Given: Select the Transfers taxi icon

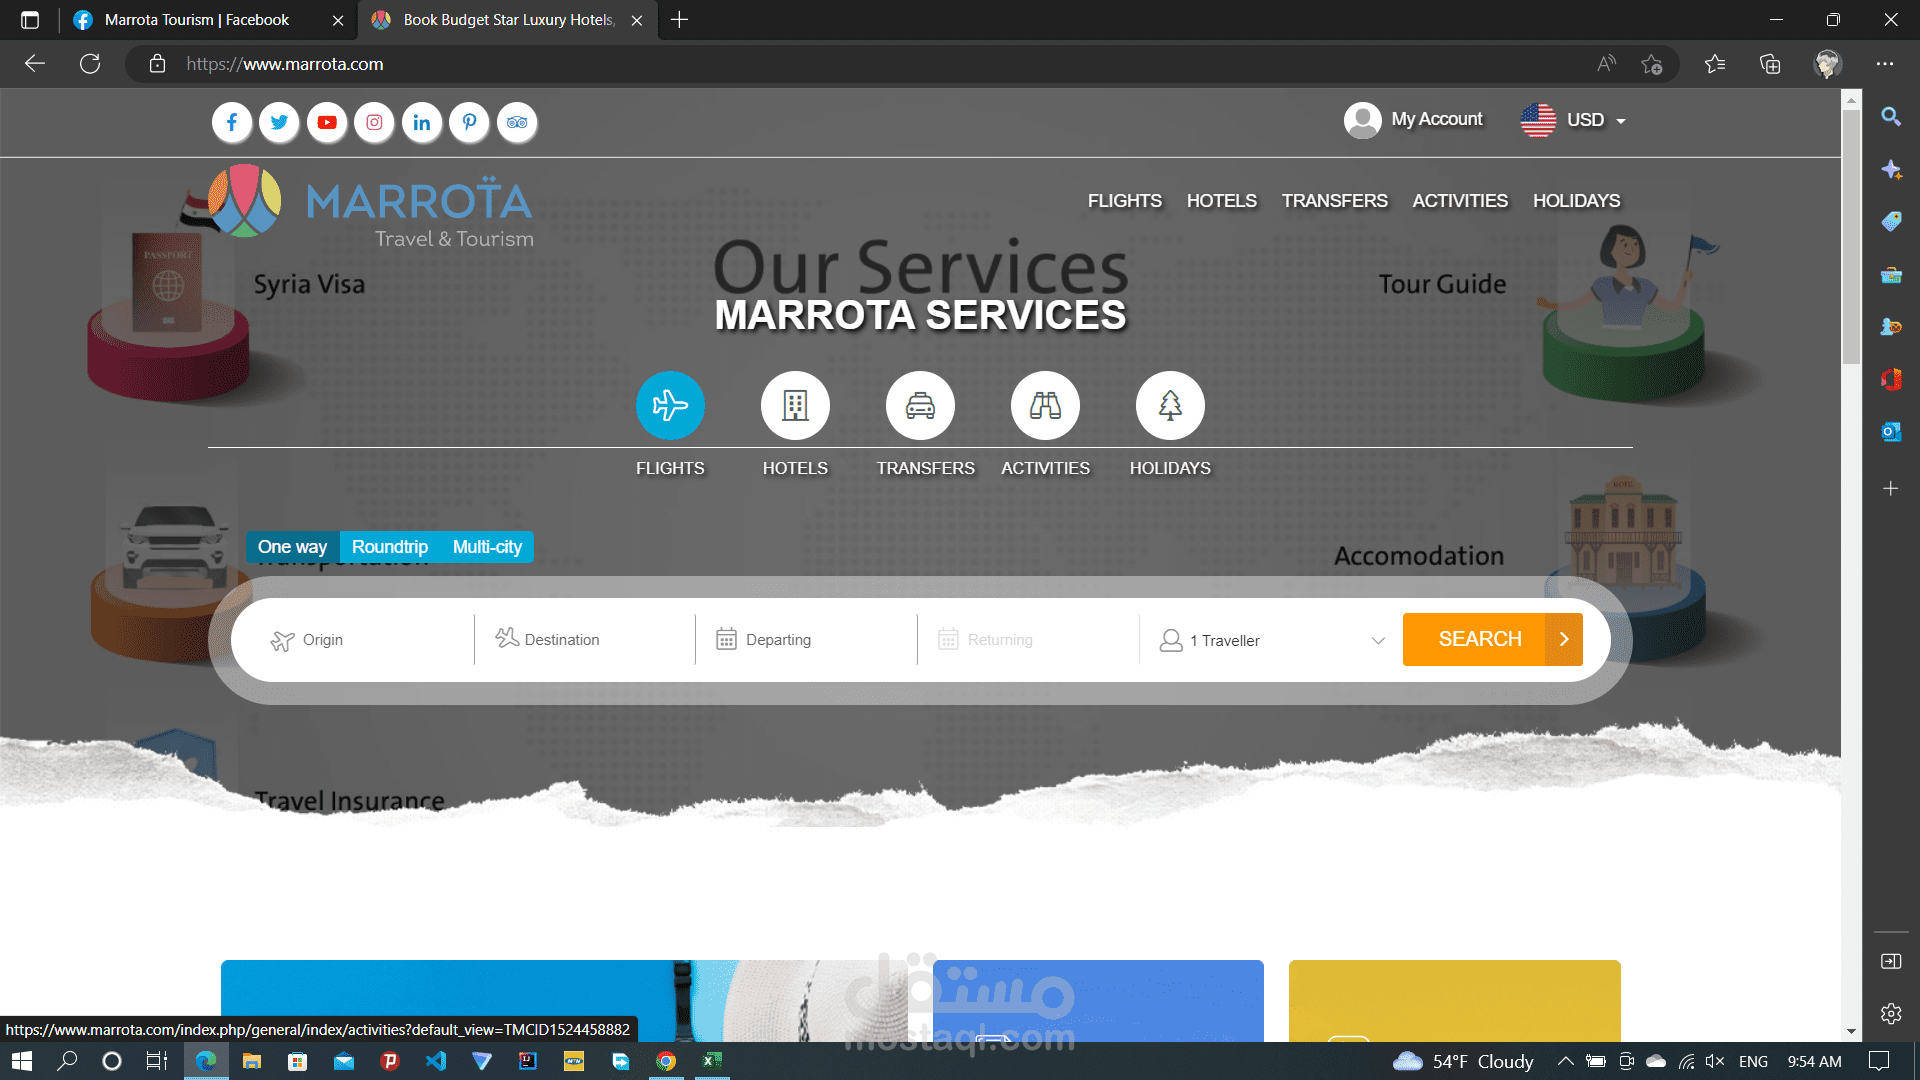Looking at the screenshot, I should (920, 405).
